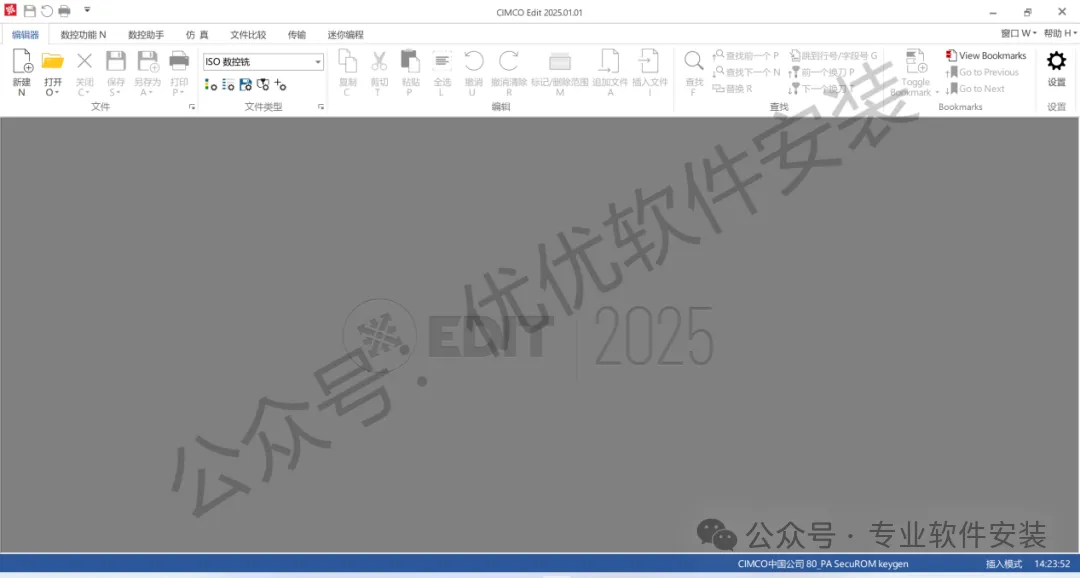This screenshot has height=578, width=1080.
Task: Expand the 文件 group dialog launcher
Action: point(191,107)
